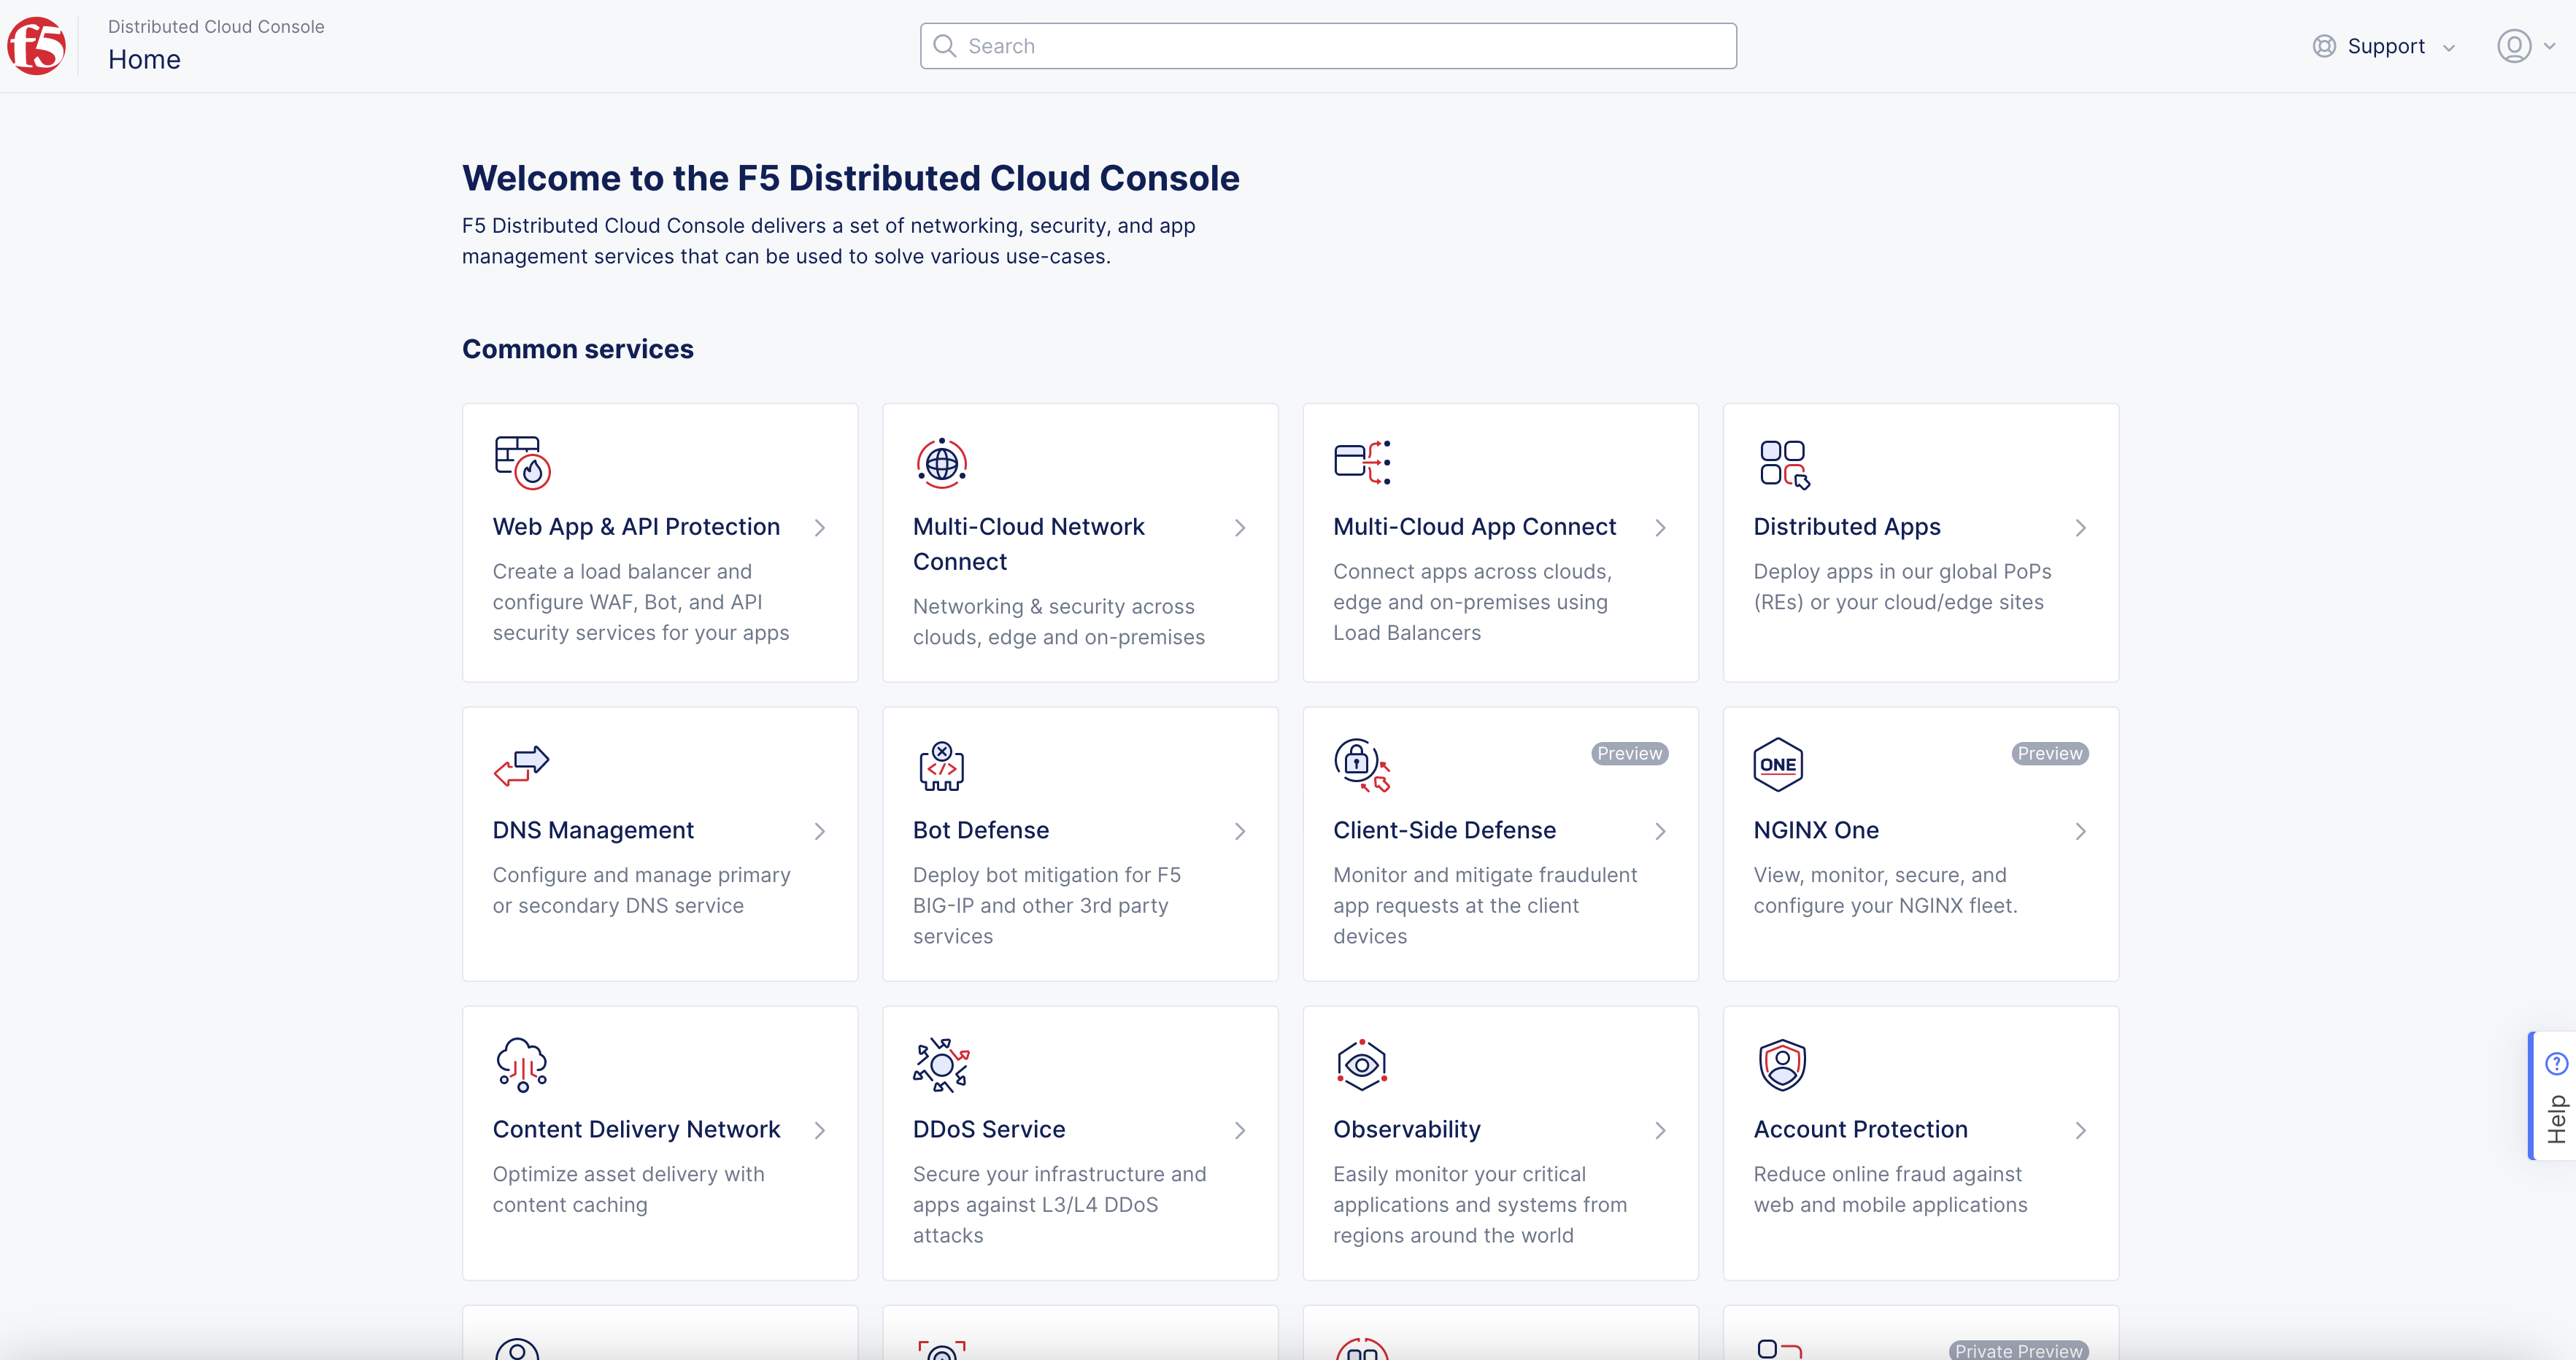
Task: Expand the user account menu
Action: pyautogui.click(x=2525, y=46)
